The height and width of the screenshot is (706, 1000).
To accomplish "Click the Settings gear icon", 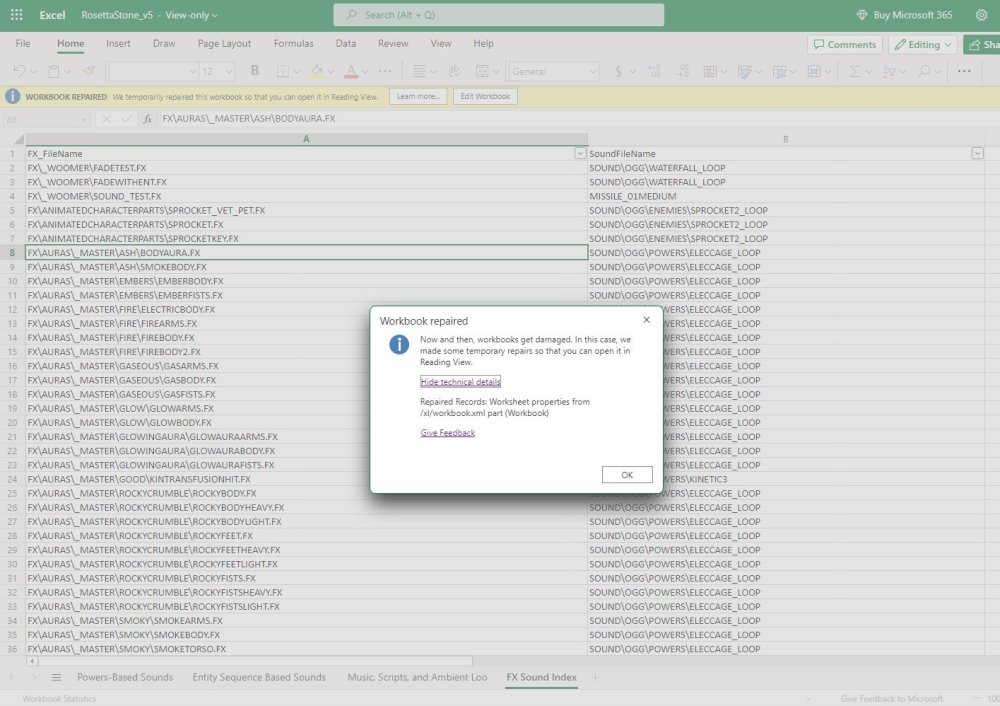I will coord(980,15).
